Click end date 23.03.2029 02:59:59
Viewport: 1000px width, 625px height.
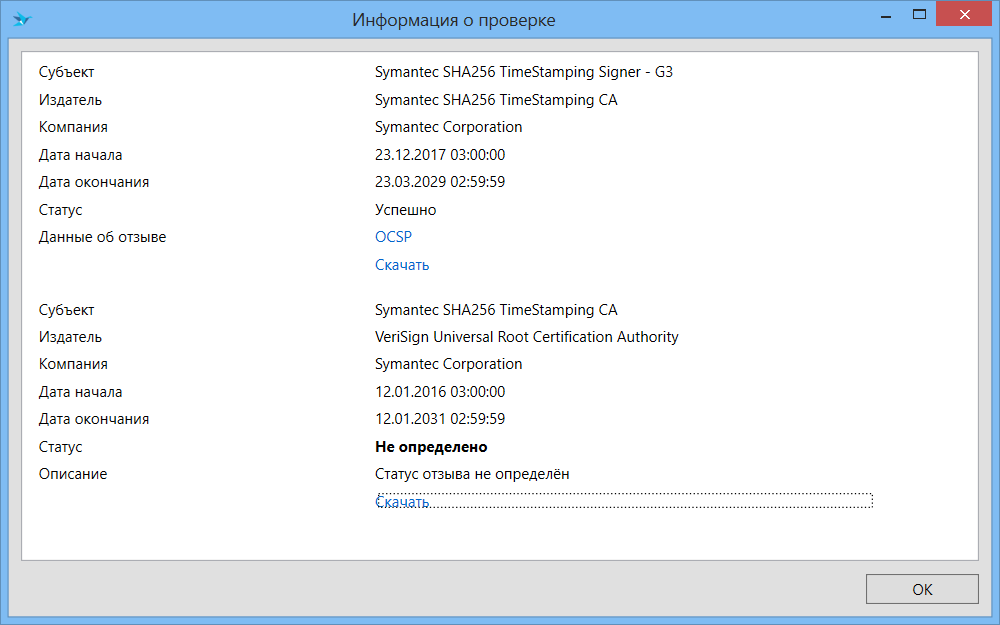(x=440, y=182)
